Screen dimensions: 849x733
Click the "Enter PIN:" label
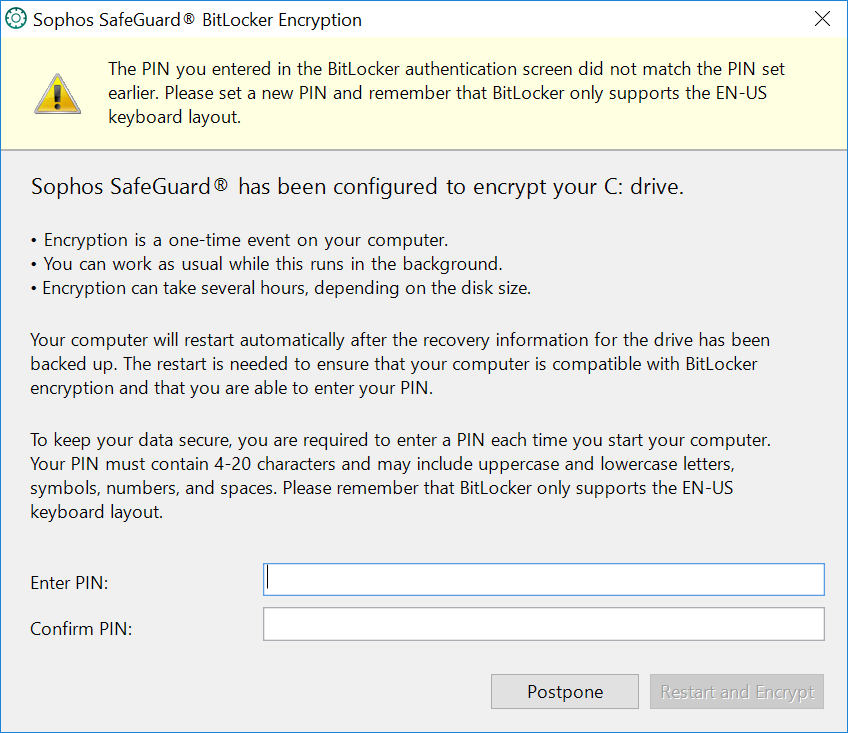pos(69,583)
